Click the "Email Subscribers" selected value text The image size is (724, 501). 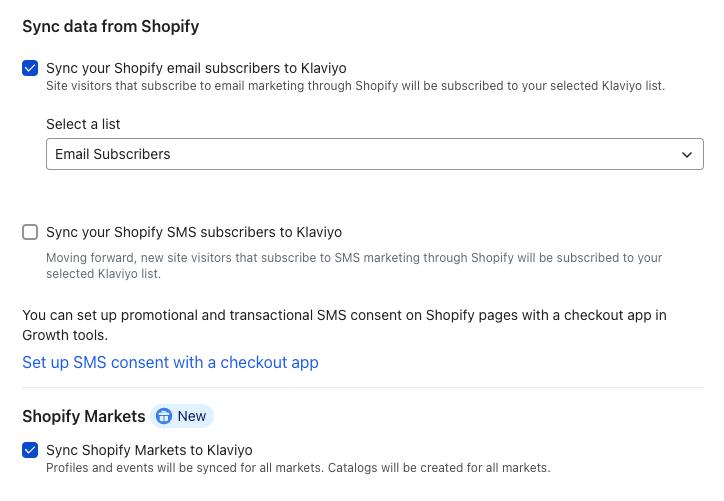113,154
